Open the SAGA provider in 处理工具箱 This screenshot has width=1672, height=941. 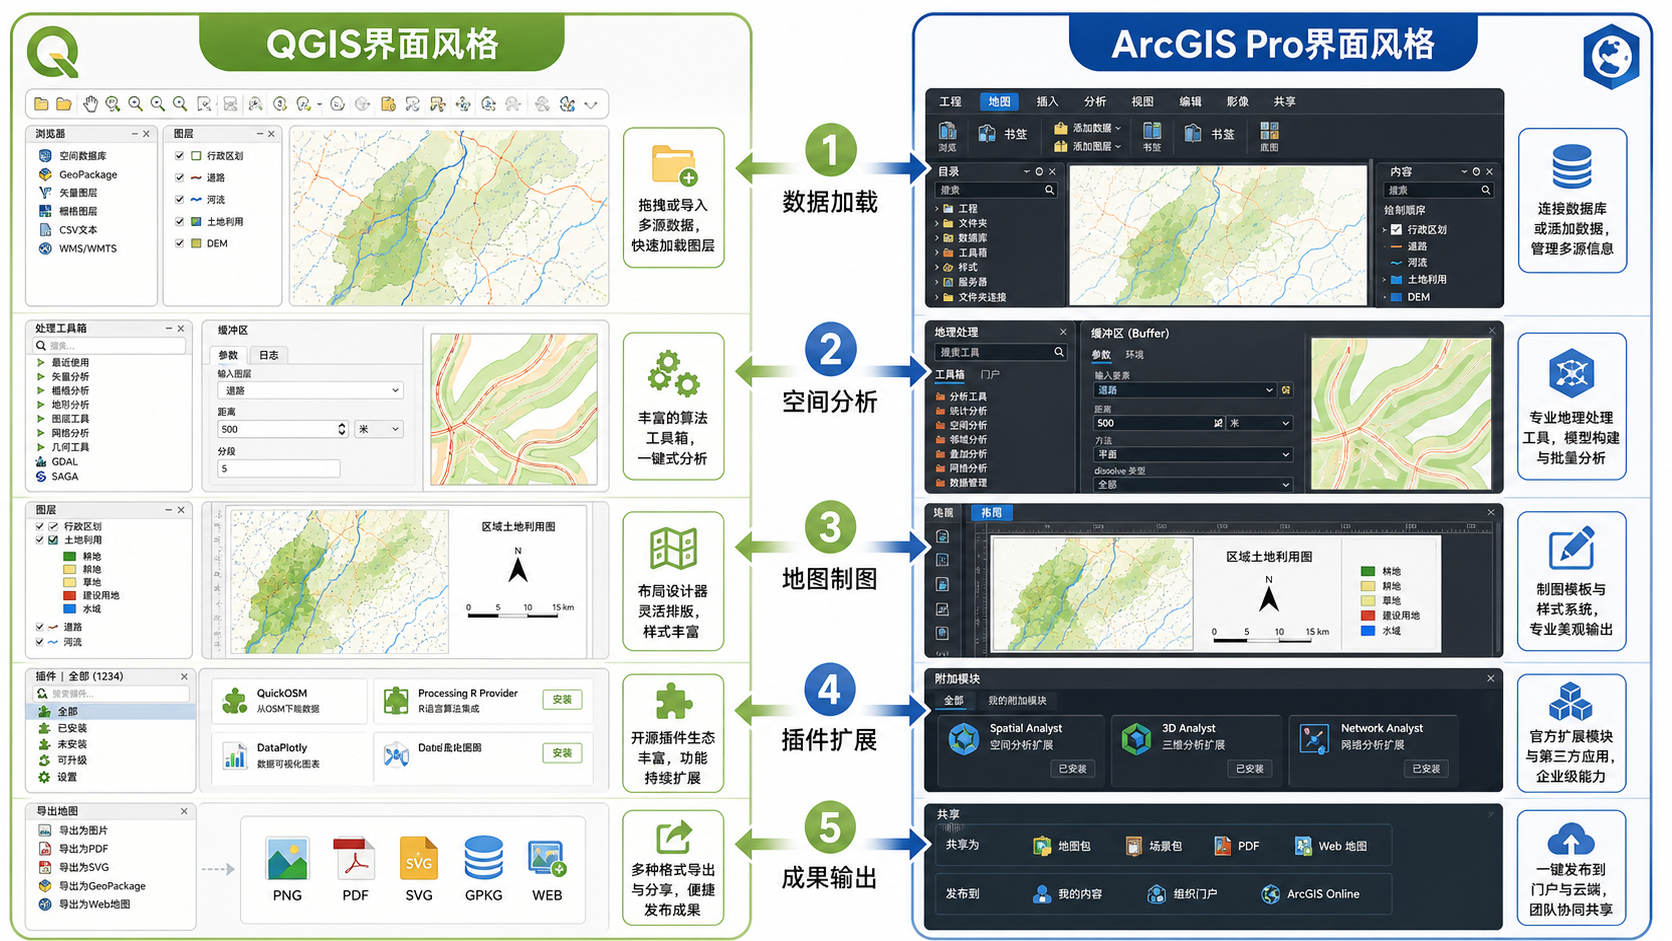point(56,477)
